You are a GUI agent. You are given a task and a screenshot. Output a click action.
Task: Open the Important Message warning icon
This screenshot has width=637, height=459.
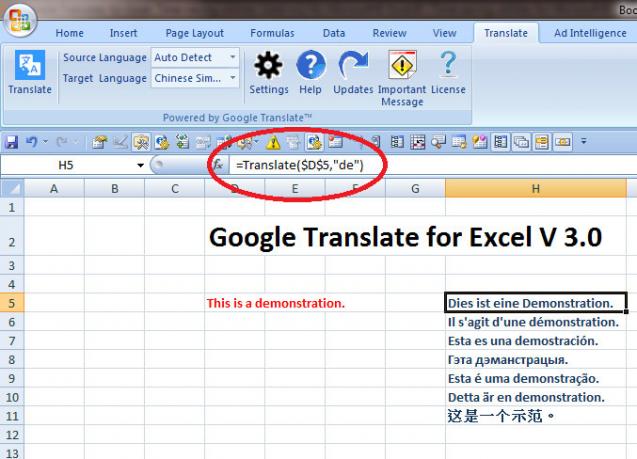[402, 78]
